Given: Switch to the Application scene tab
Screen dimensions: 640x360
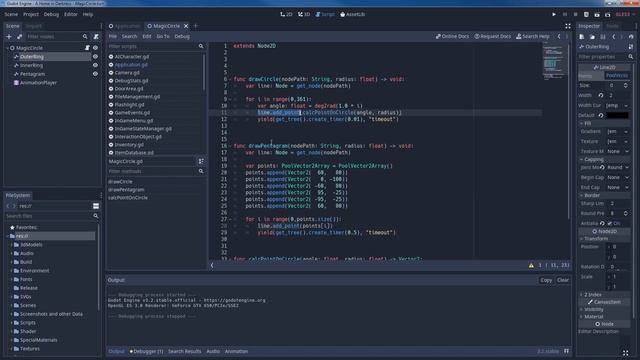Looking at the screenshot, I should [124, 26].
